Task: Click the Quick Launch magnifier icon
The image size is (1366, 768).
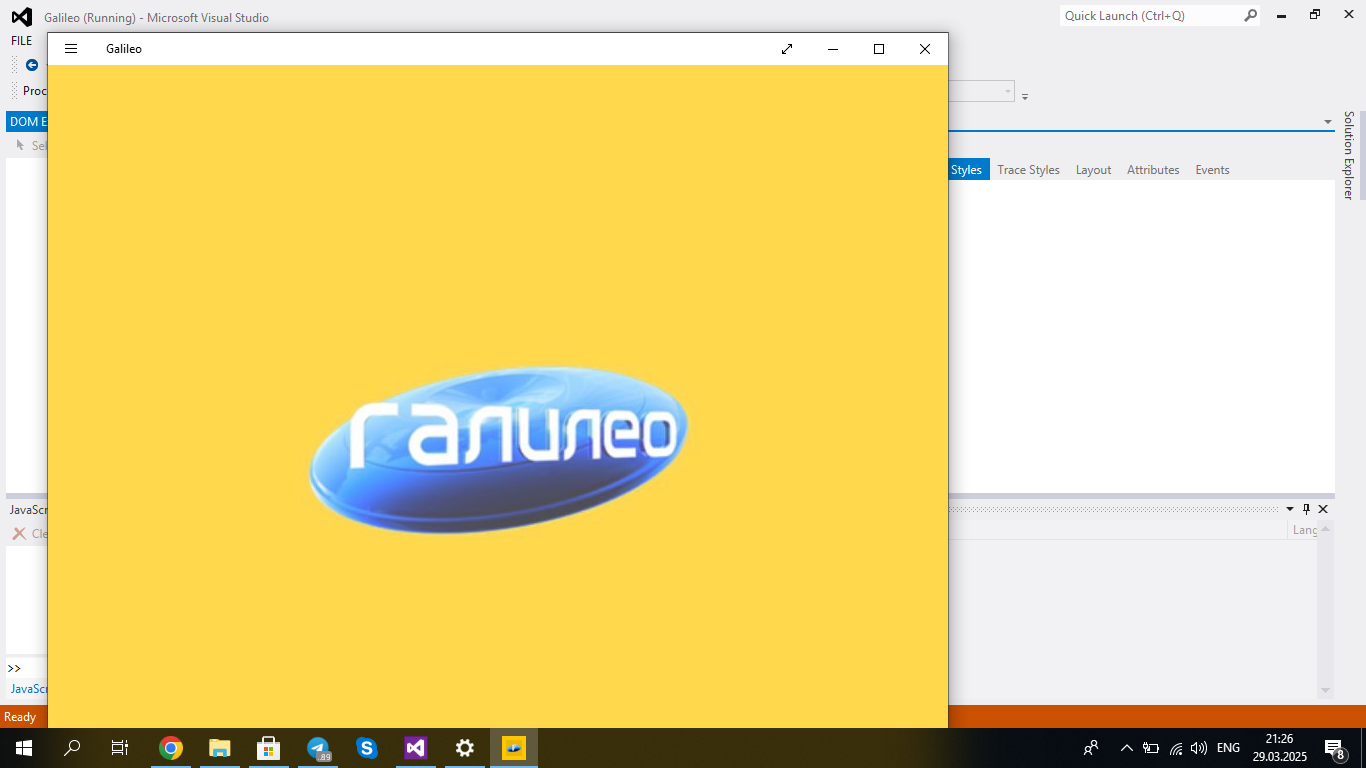Action: pyautogui.click(x=1250, y=16)
